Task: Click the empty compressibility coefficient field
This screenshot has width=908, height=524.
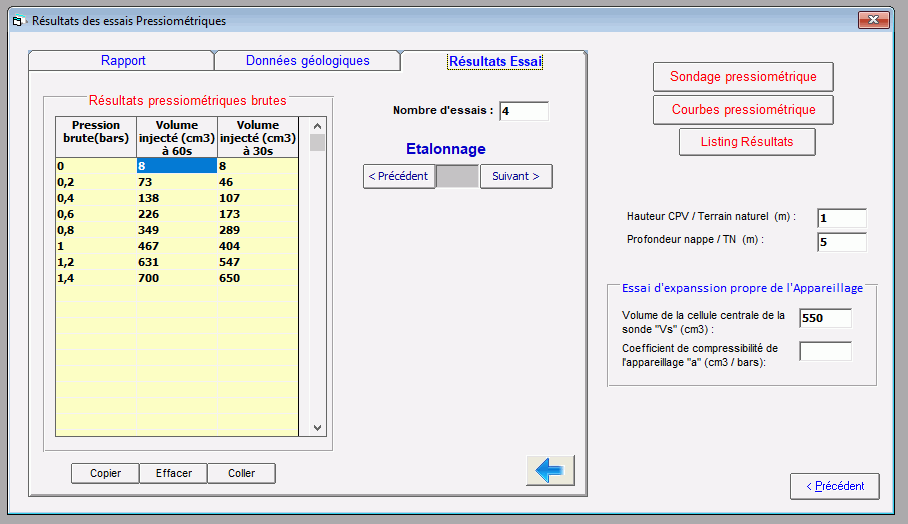Action: [x=825, y=351]
